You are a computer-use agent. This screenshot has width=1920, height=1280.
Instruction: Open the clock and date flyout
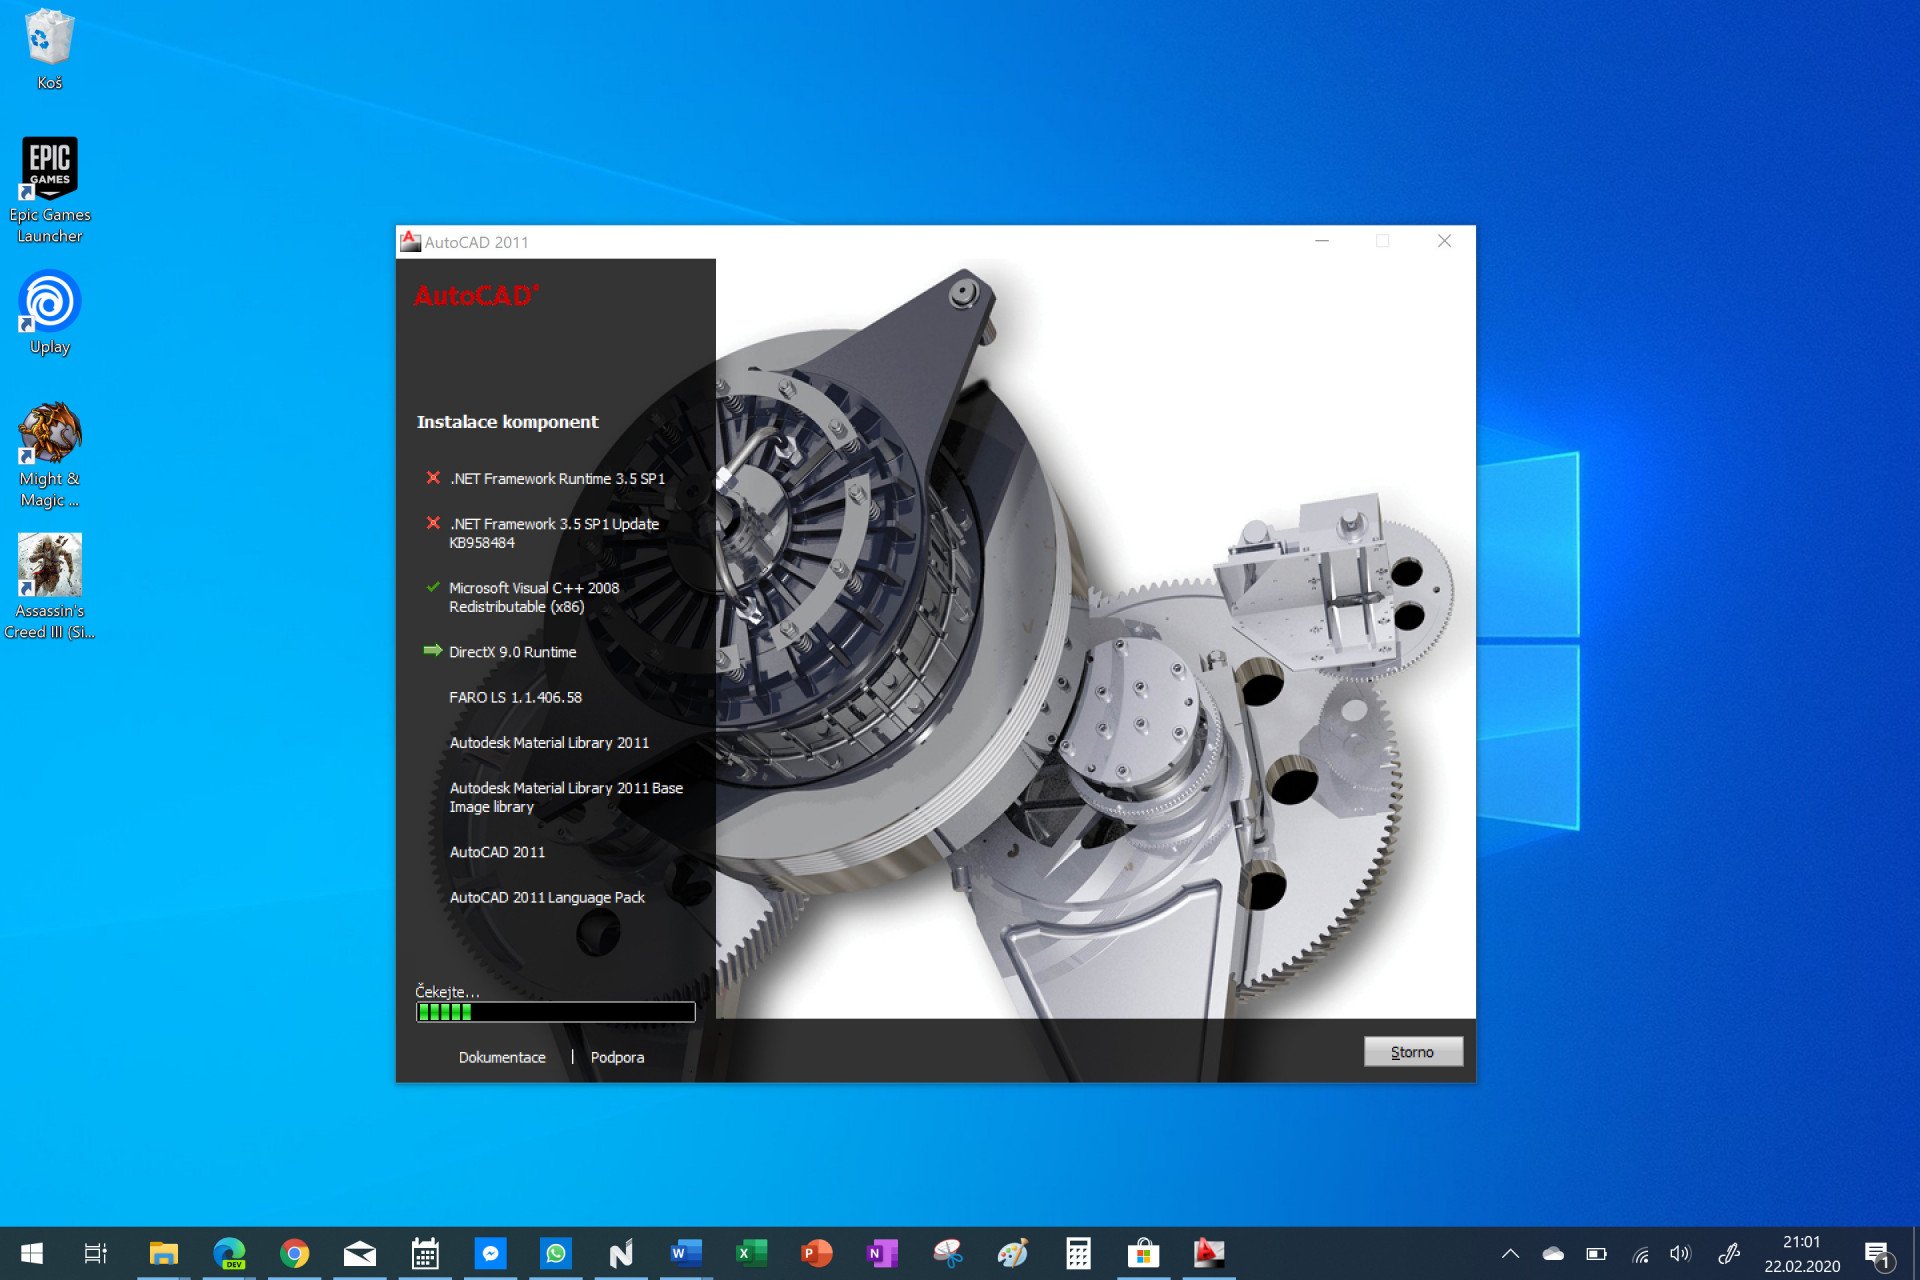pyautogui.click(x=1802, y=1254)
